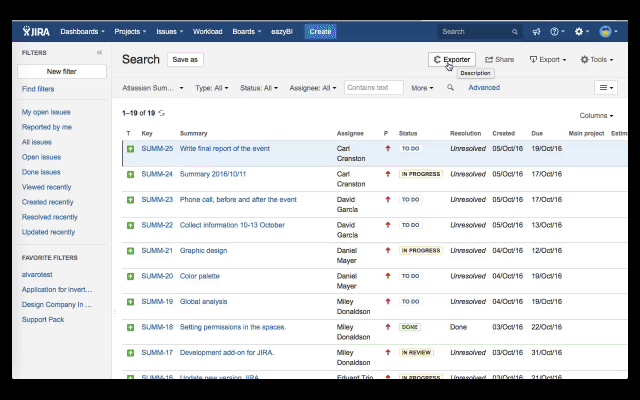The image size is (640, 400).
Task: Open the SUMM-25 issue link
Action: (x=157, y=148)
